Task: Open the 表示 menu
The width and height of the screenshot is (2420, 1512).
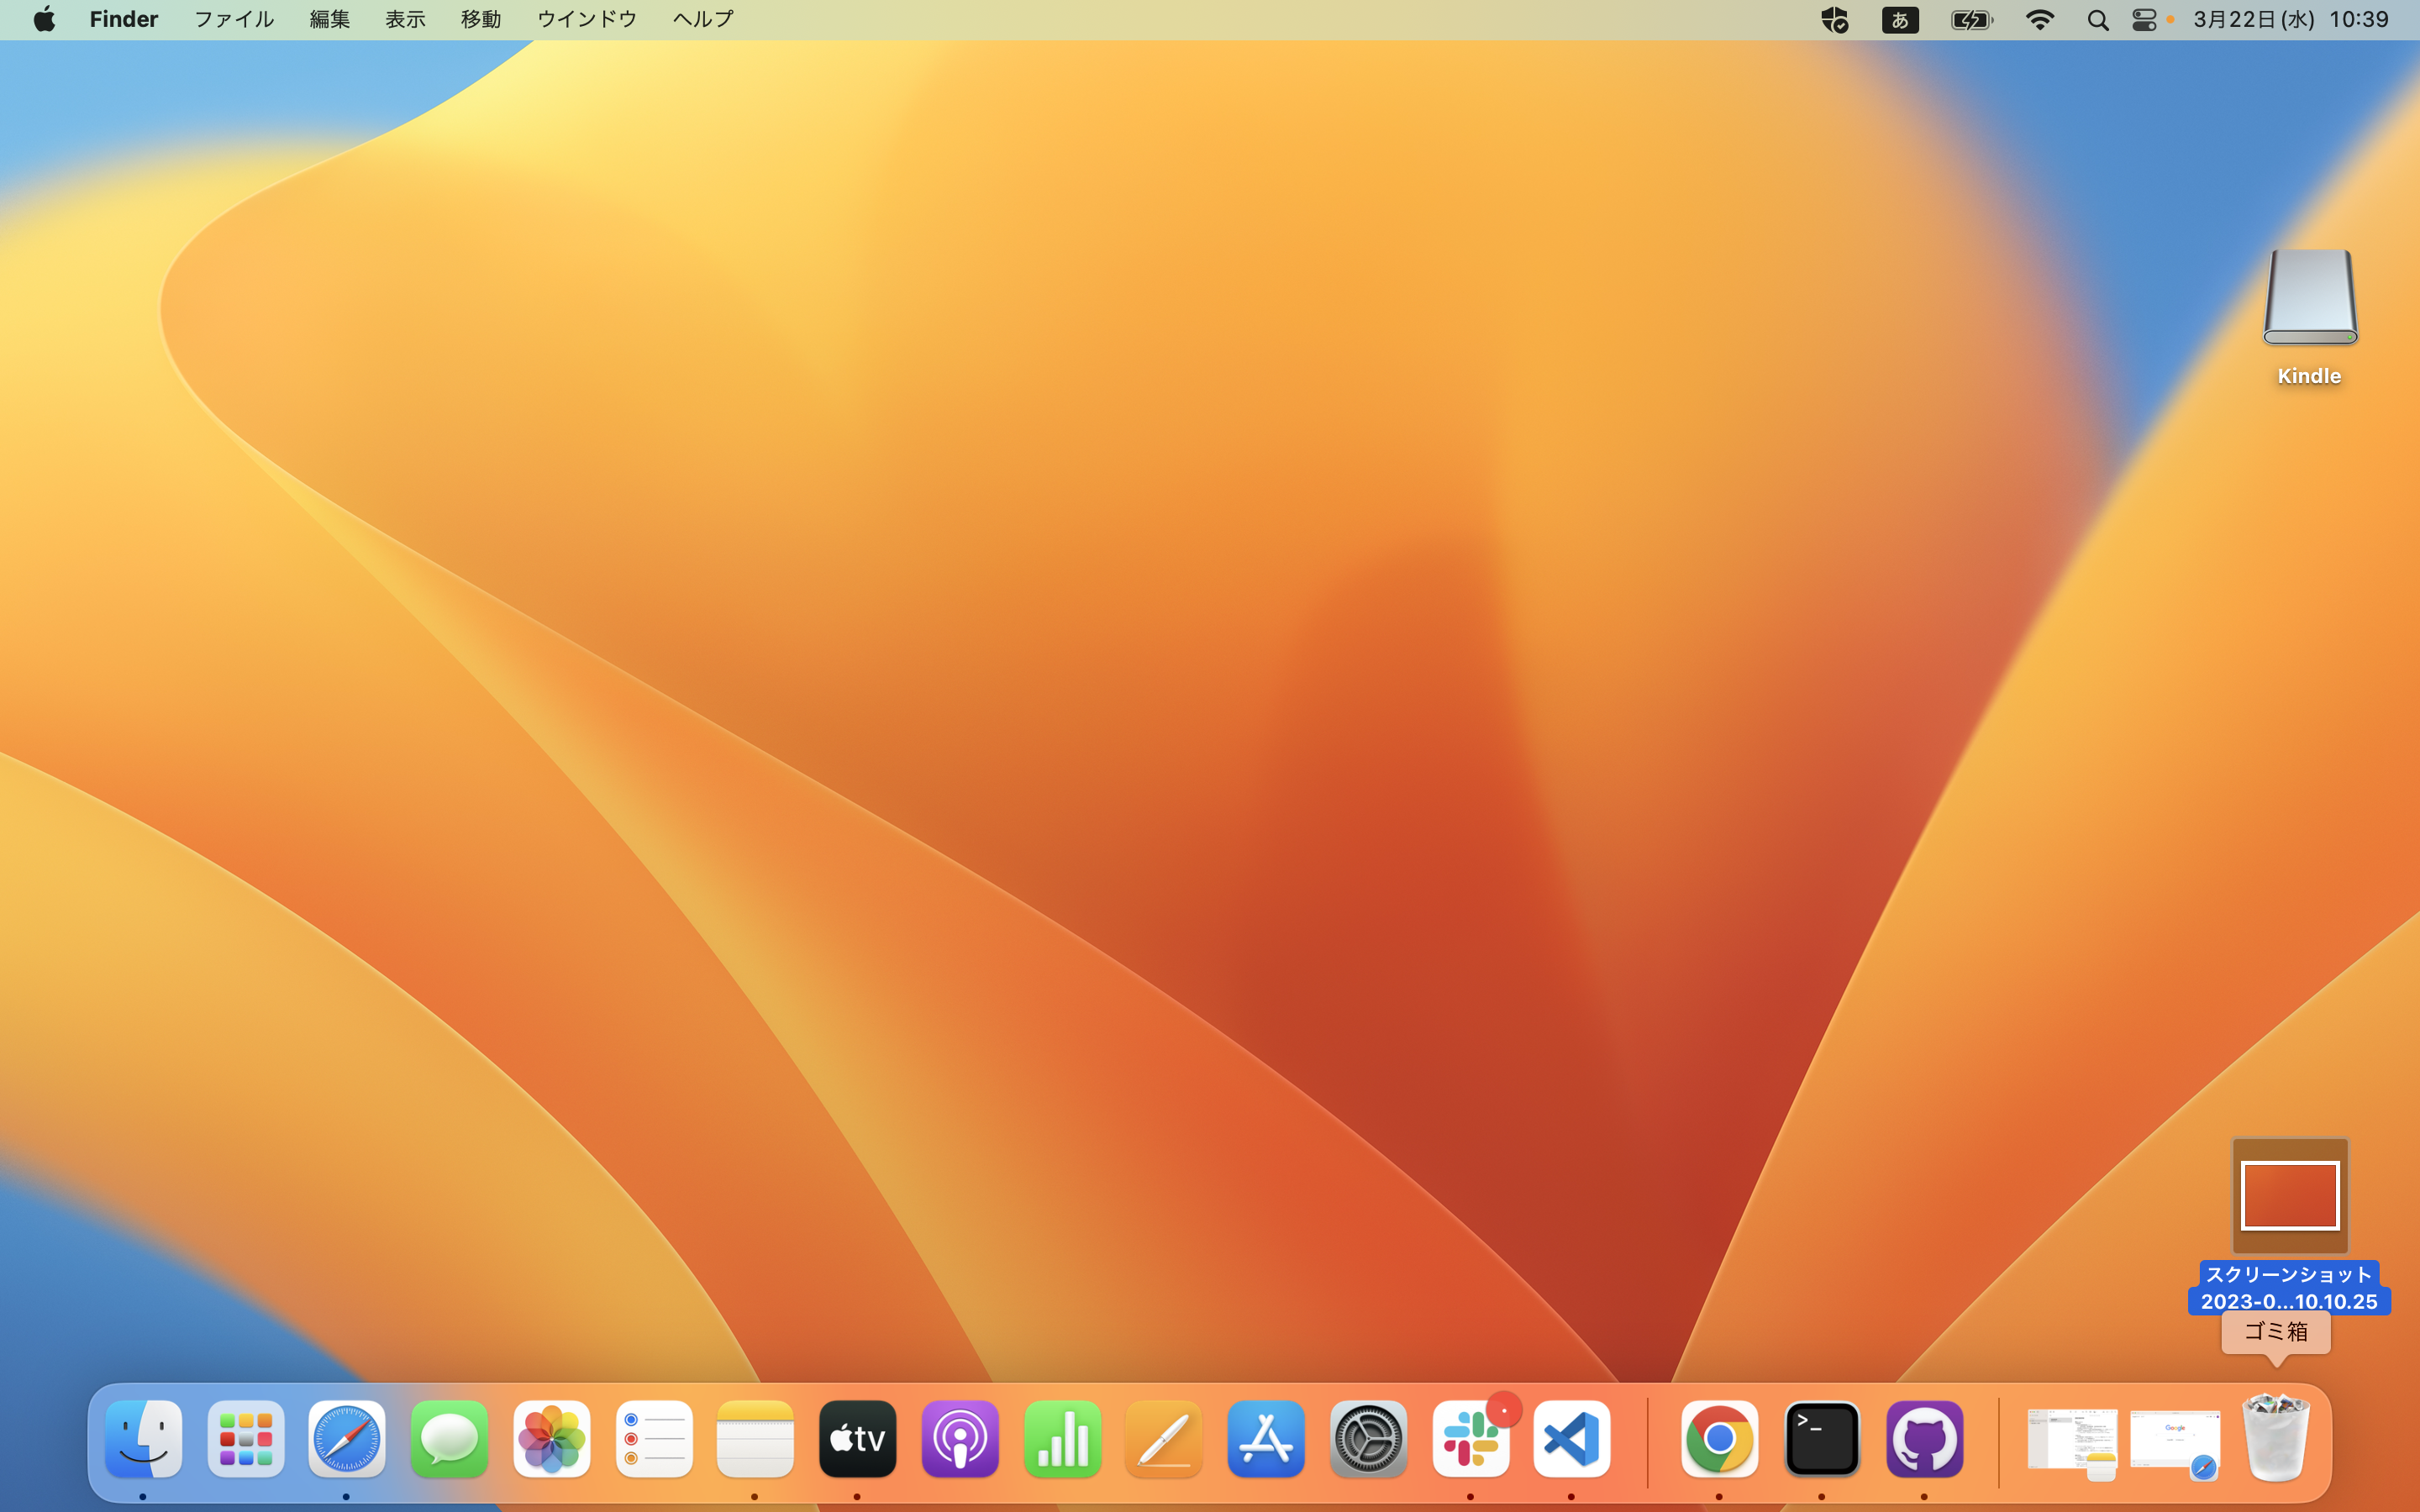Action: tap(406, 19)
